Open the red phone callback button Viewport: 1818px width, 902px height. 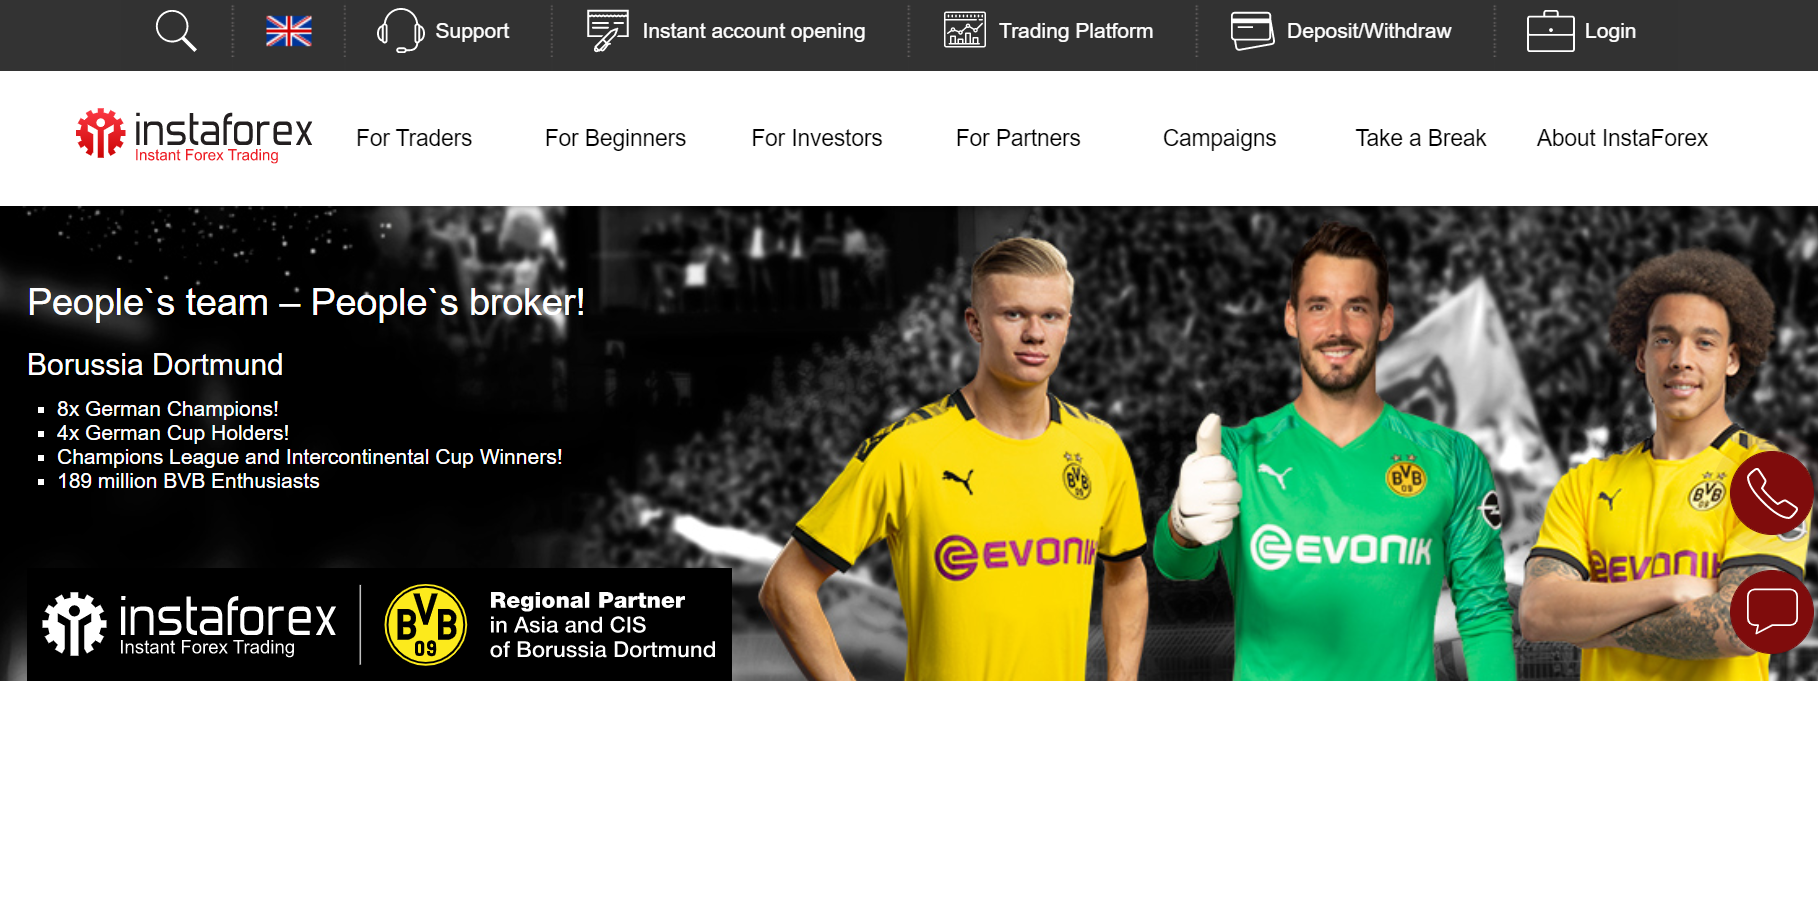point(1771,493)
